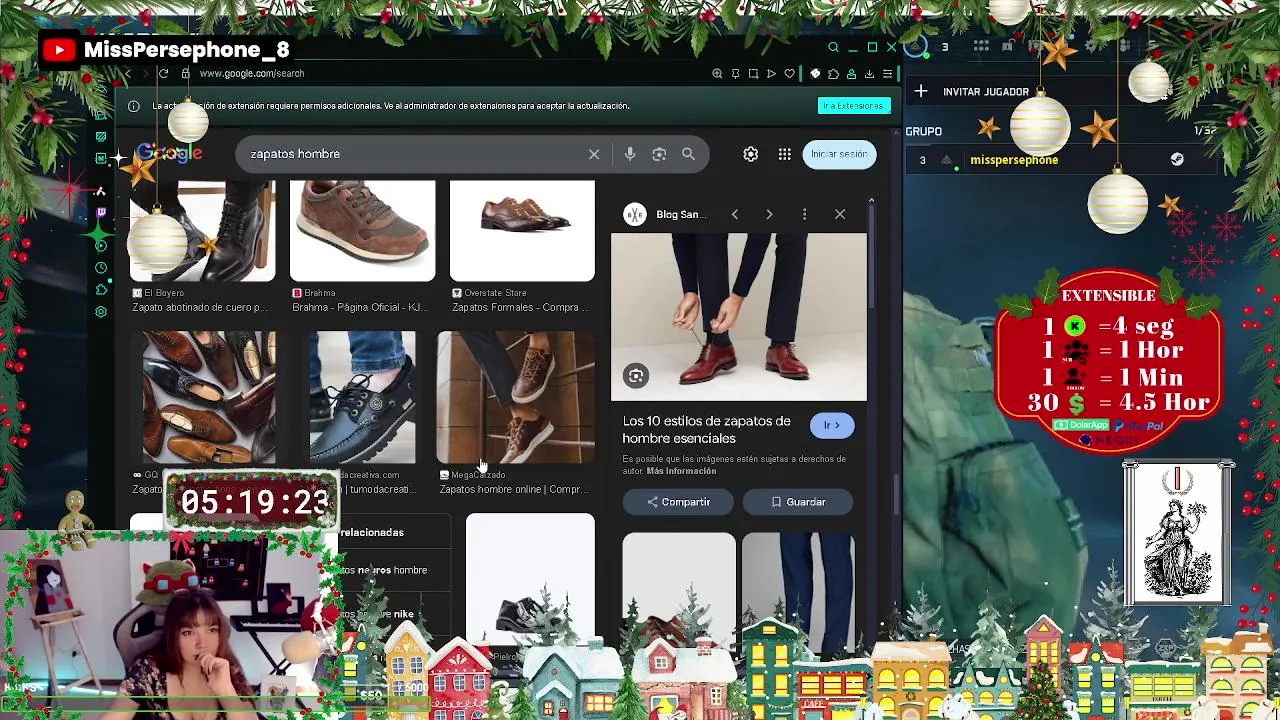Open history clock icon in browser sidebar
1280x720 pixels.
(101, 268)
